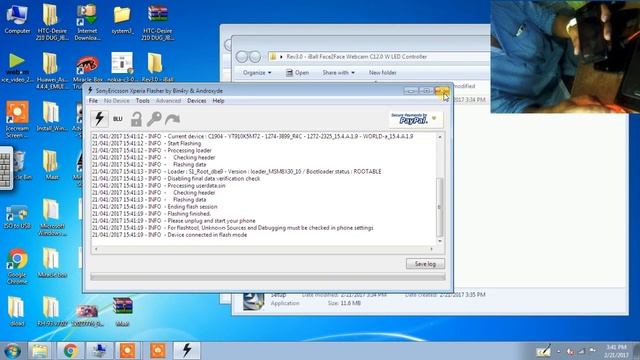This screenshot has width=640, height=360.
Task: Click the Flasher progress bar
Action: tap(268, 277)
